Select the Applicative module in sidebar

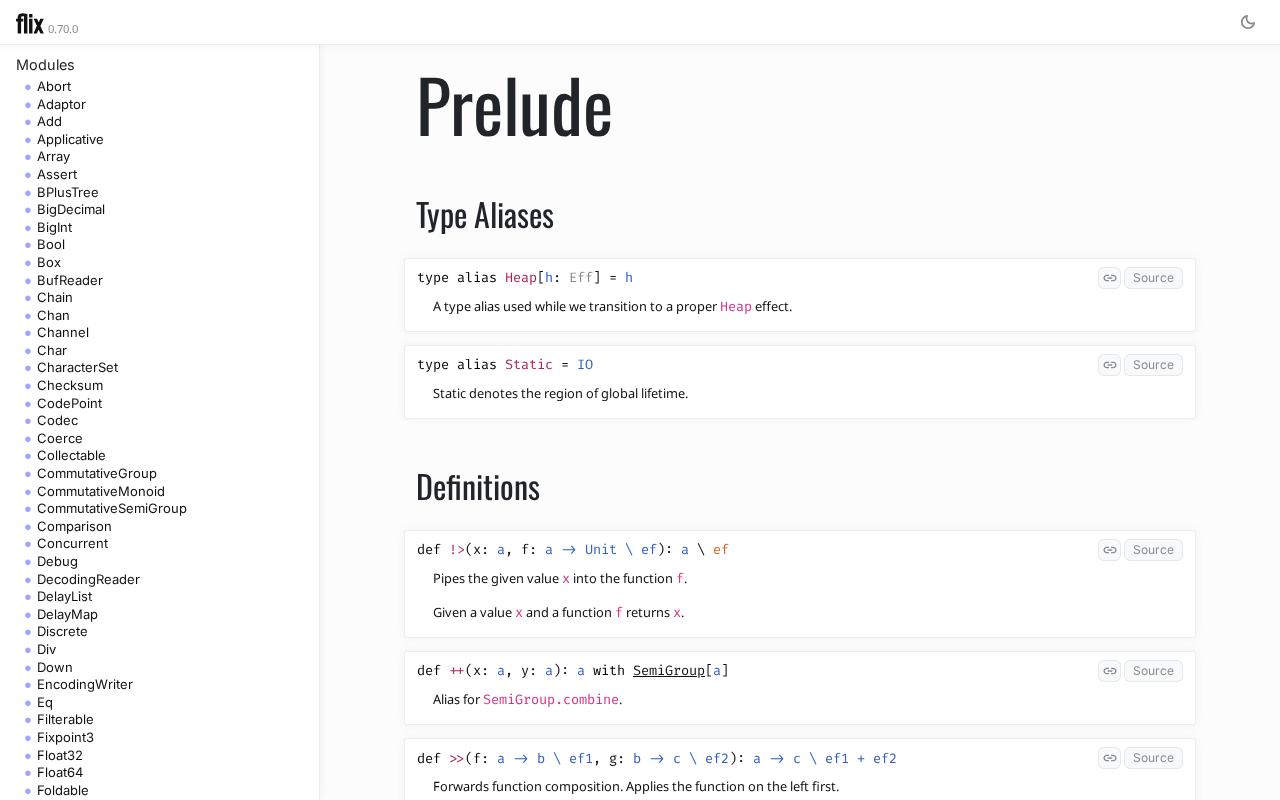70,139
